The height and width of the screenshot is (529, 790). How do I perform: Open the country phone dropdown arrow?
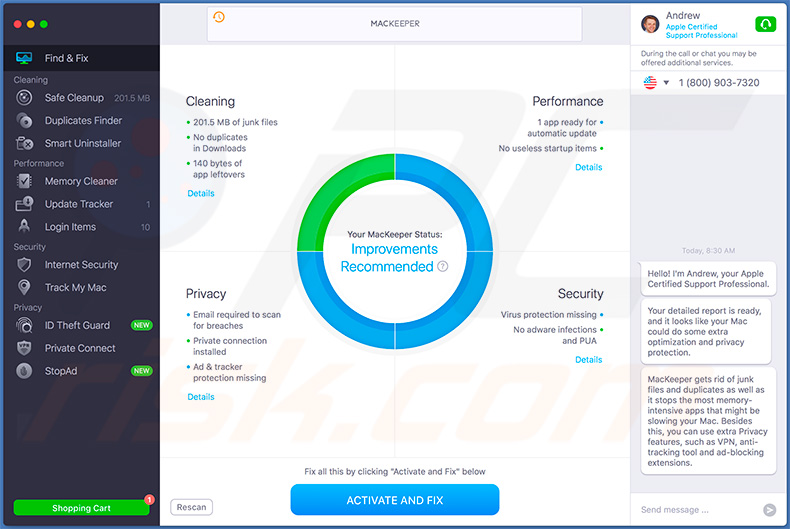666,83
